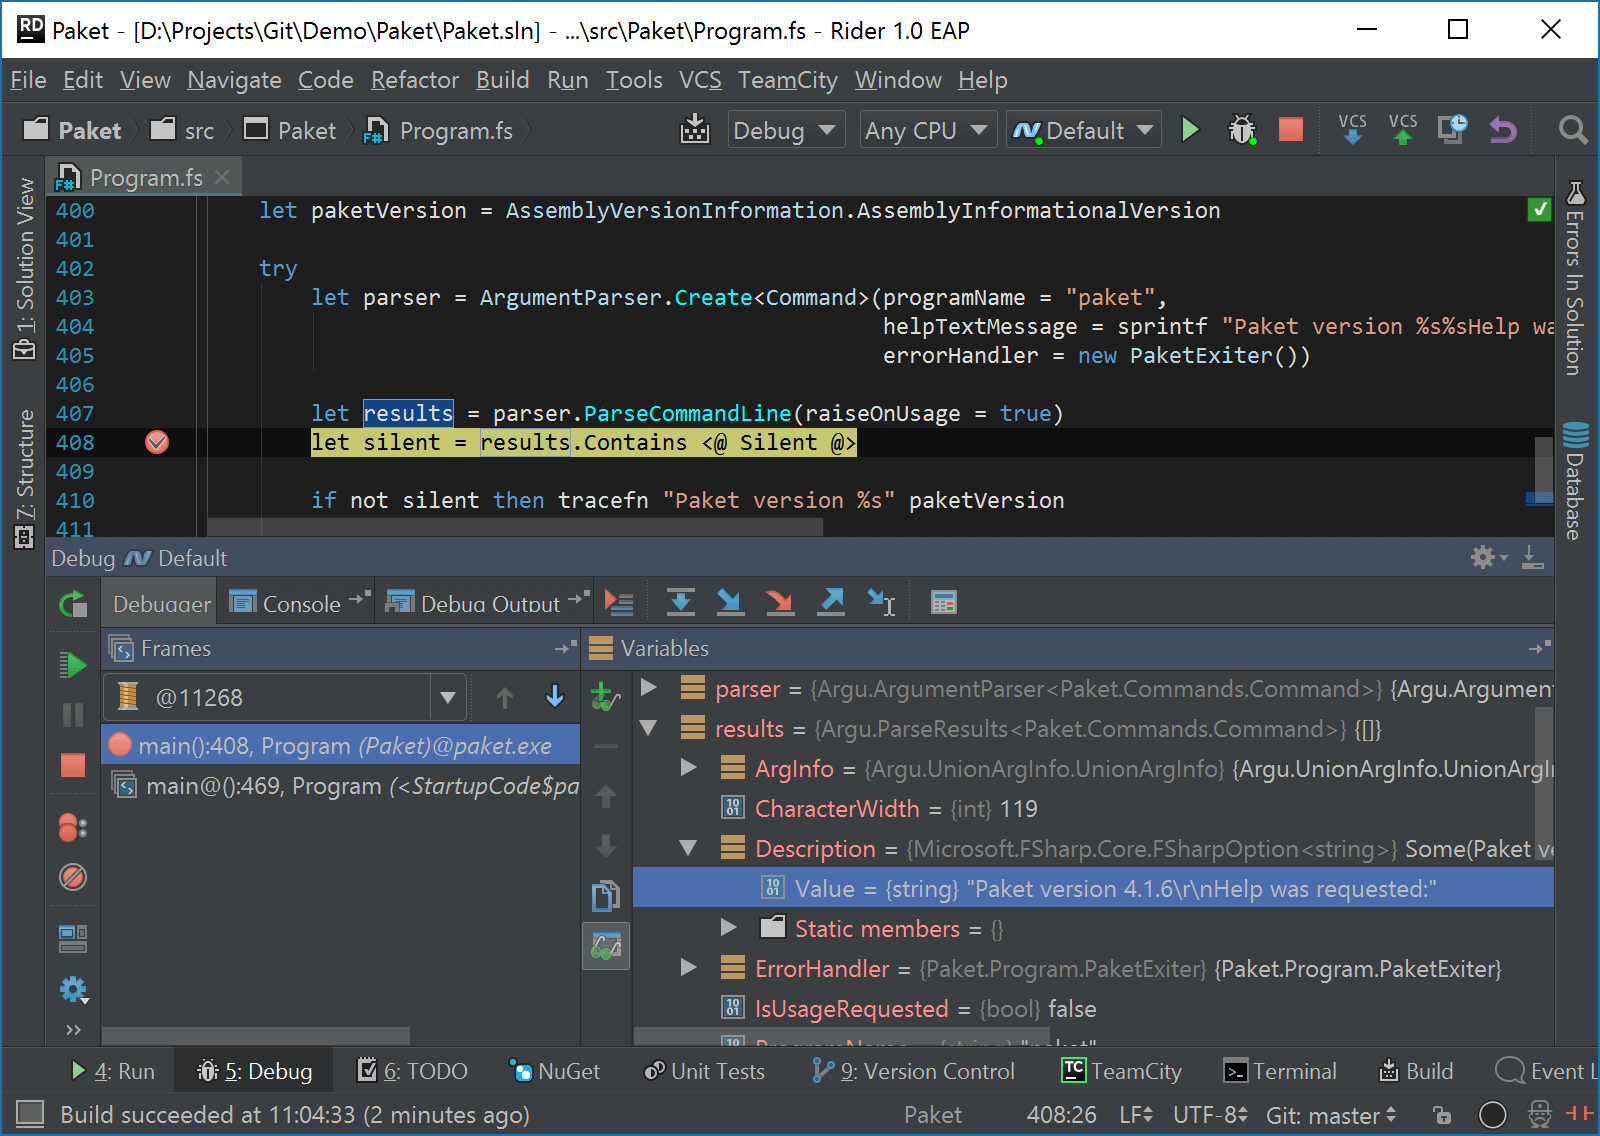
Task: Toggle breakpoint on line 408
Action: click(x=157, y=442)
